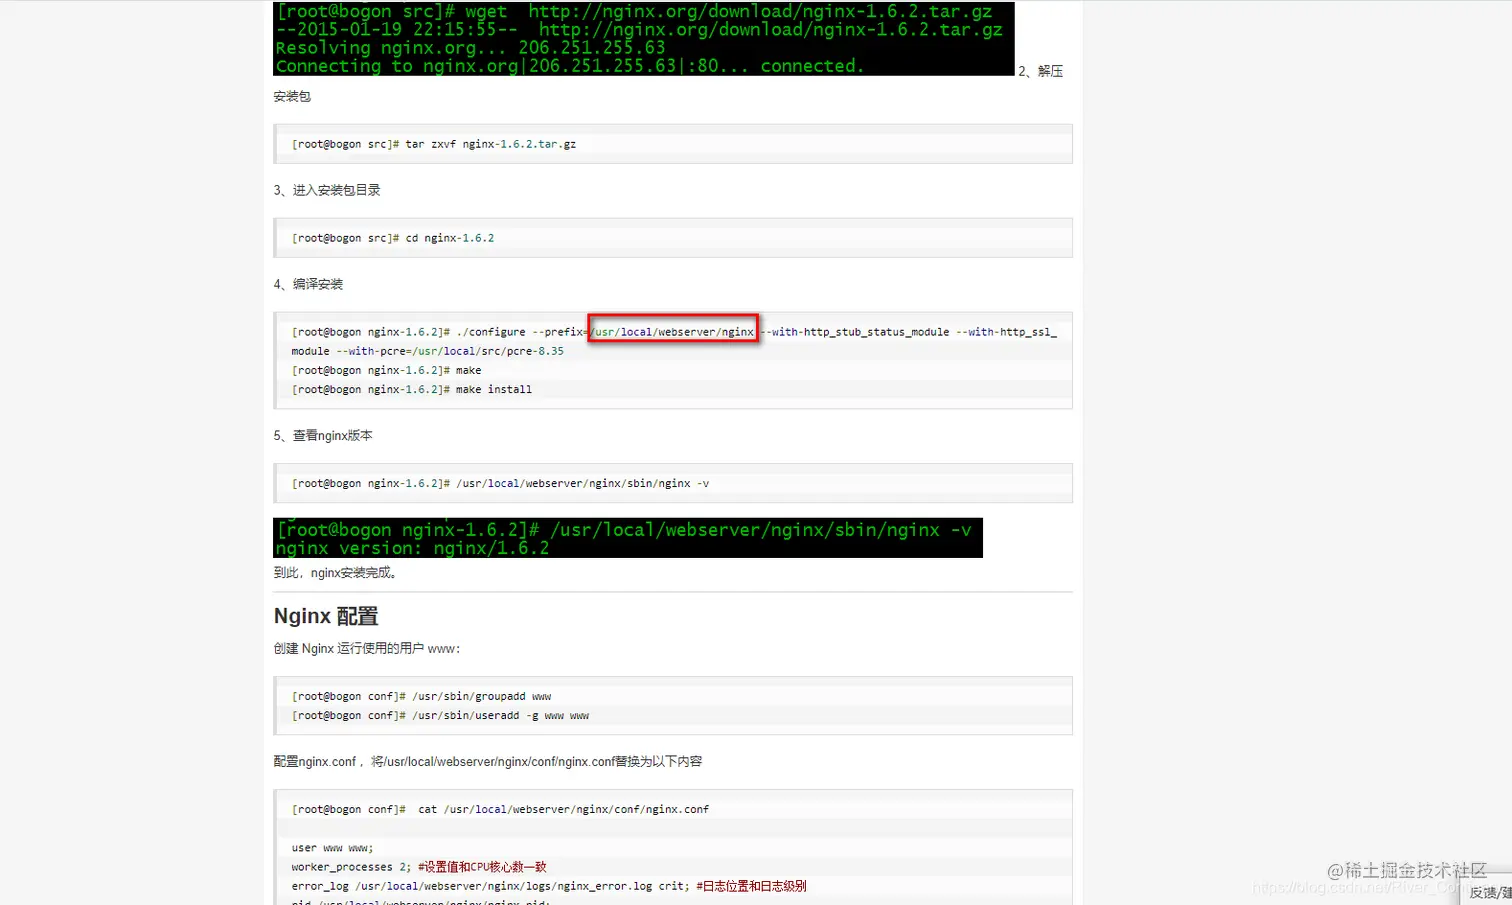Click the '--with-pcre=/usr/local/src/pcre-8.35' option
This screenshot has height=905, width=1512.
tap(450, 351)
